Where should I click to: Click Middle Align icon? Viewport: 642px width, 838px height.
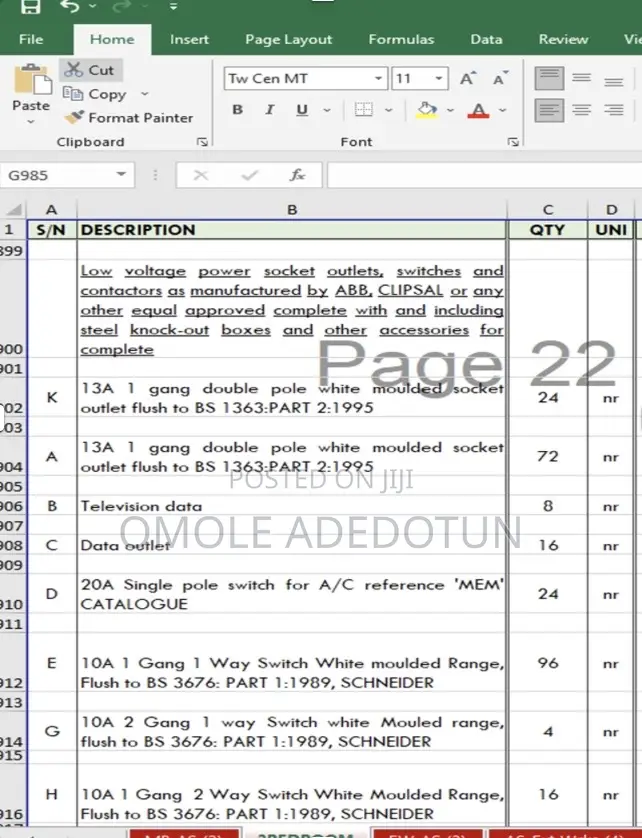[581, 79]
